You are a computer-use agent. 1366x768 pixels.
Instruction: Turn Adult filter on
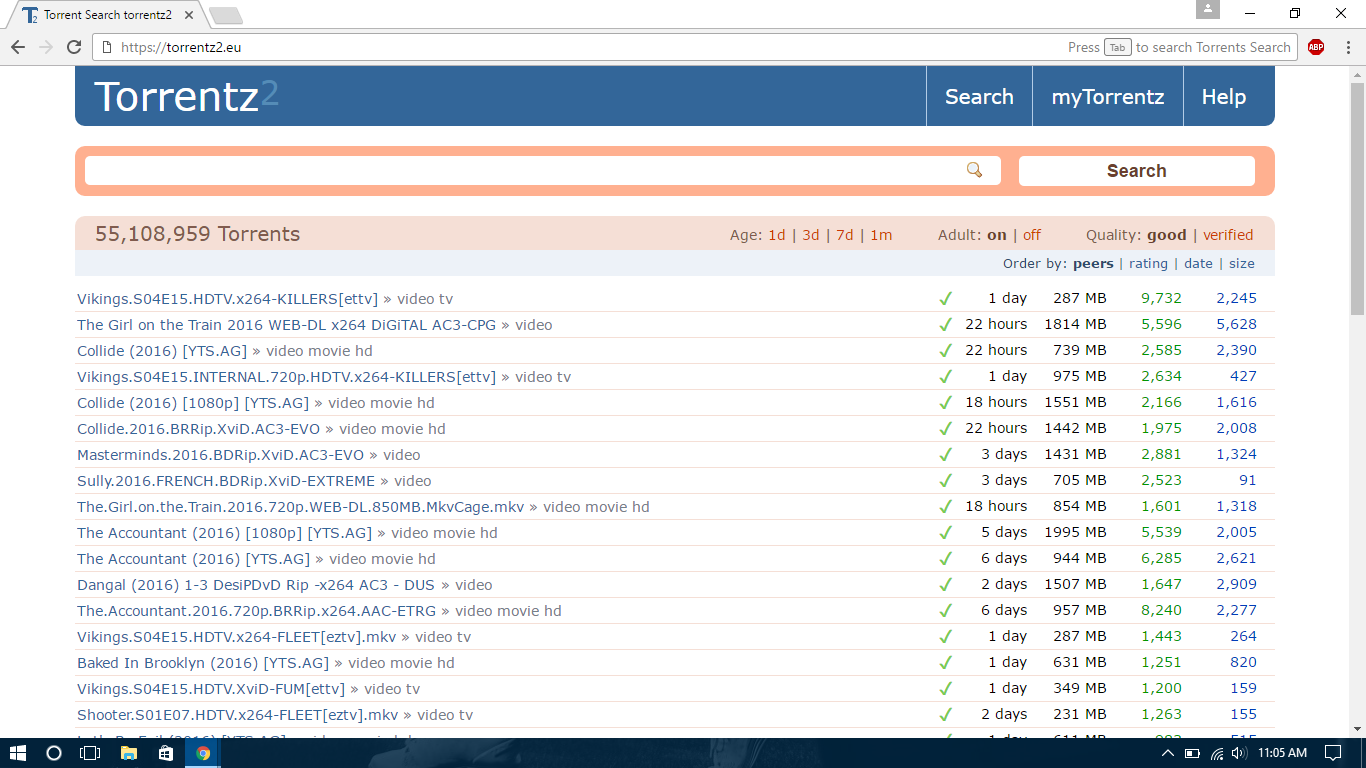(x=997, y=235)
